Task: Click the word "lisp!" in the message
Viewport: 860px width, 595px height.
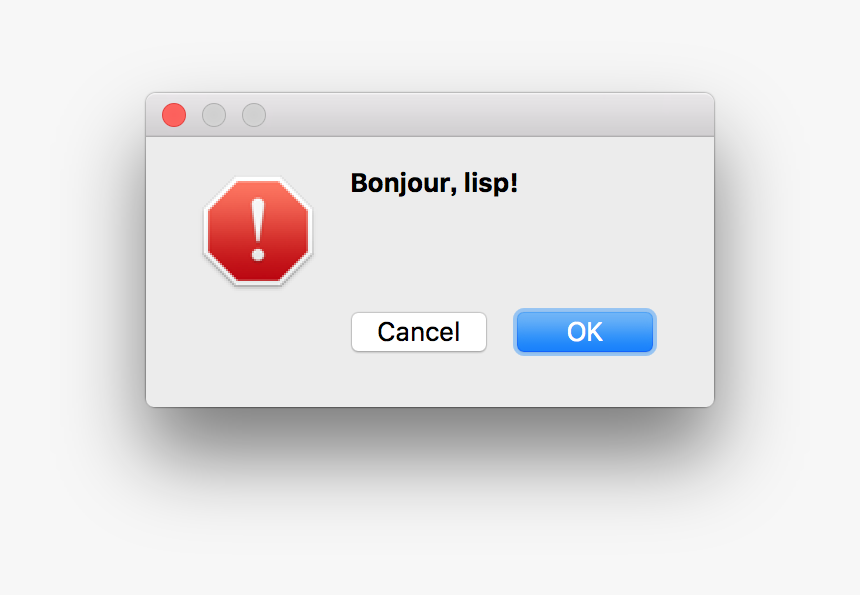Action: click(x=491, y=183)
